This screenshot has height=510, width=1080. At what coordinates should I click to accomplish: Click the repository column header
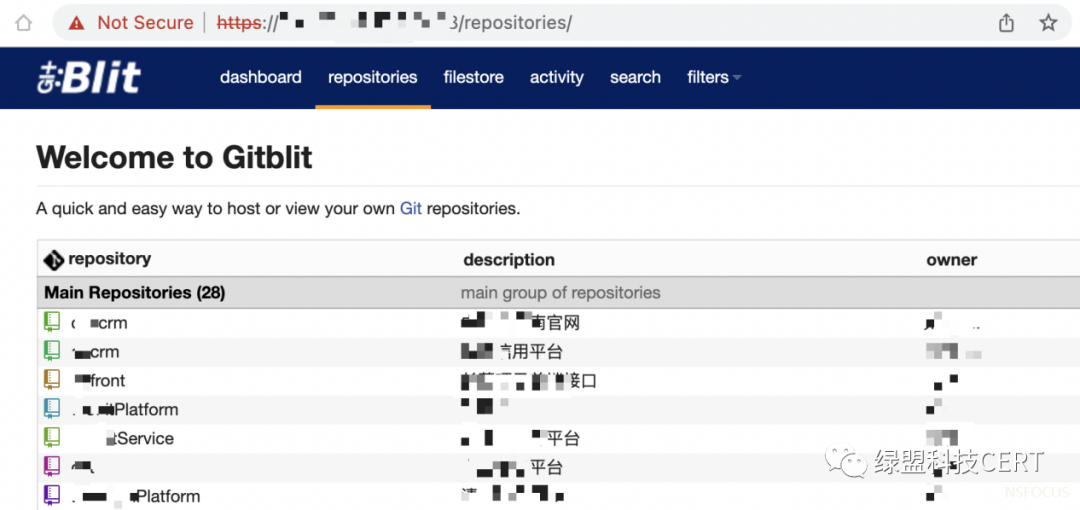click(110, 259)
